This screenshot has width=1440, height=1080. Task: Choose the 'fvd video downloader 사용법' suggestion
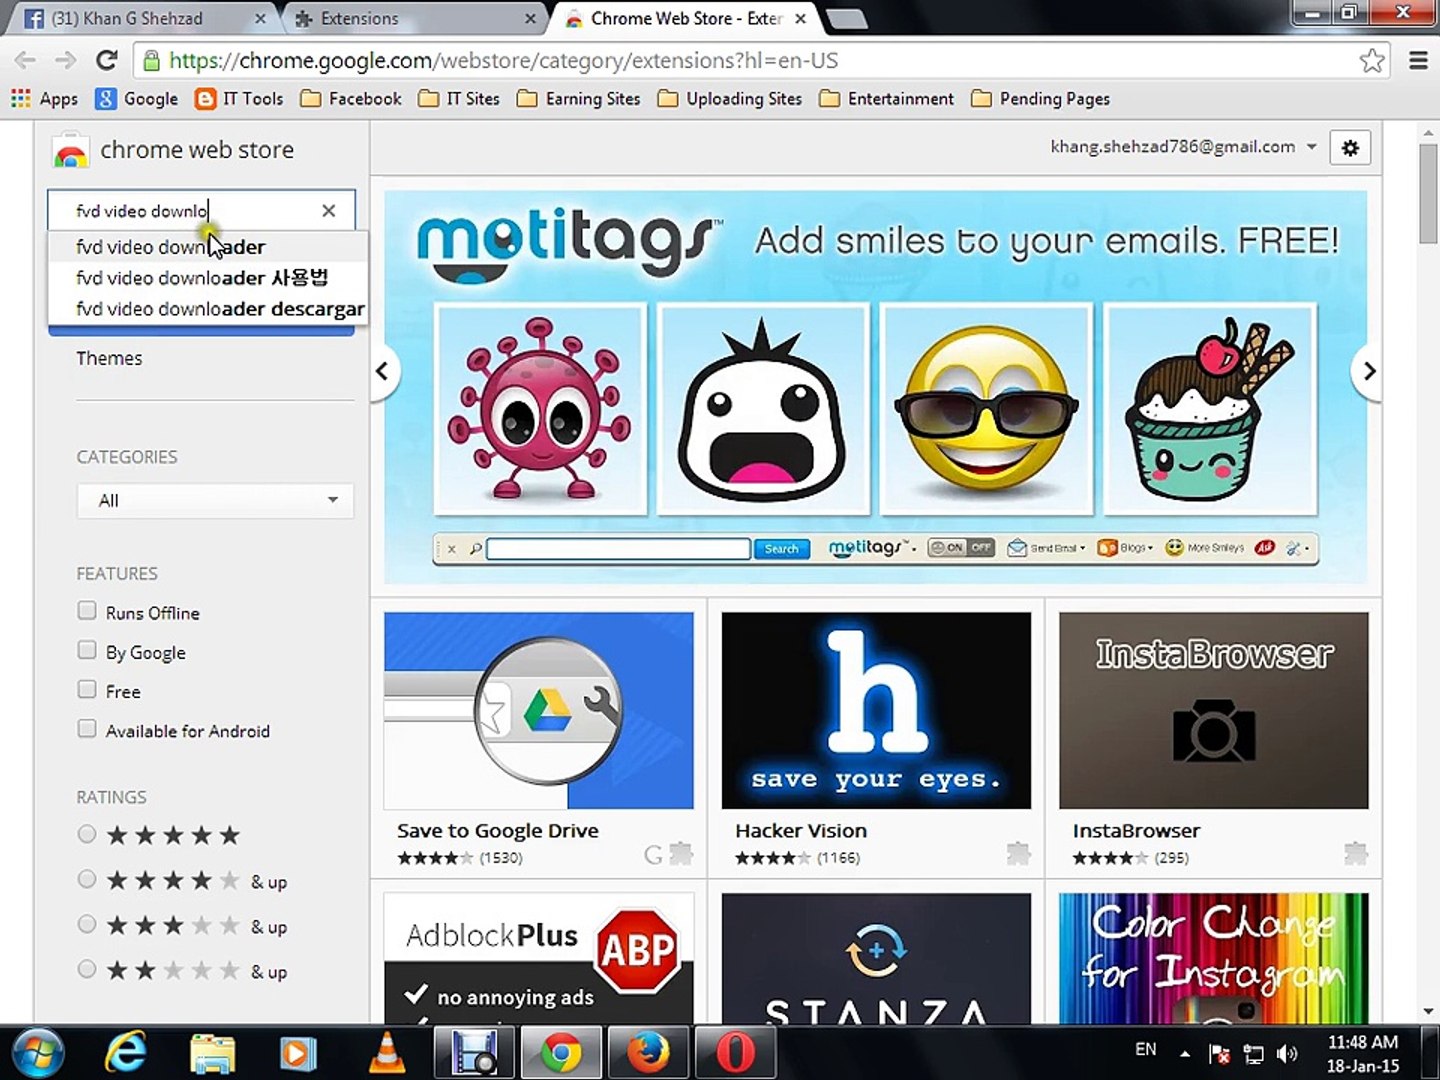tap(208, 278)
